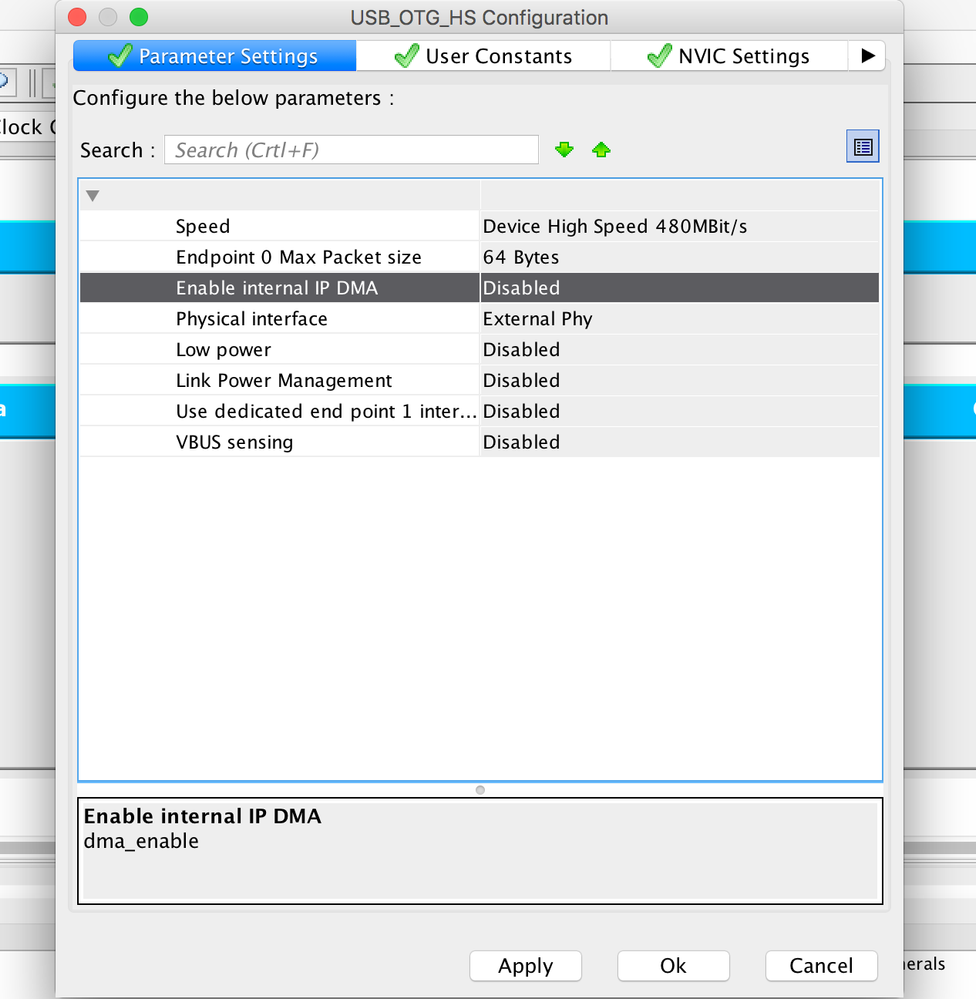Focus the Search (Crtl+F) field
Image resolution: width=976 pixels, height=999 pixels.
coord(351,150)
